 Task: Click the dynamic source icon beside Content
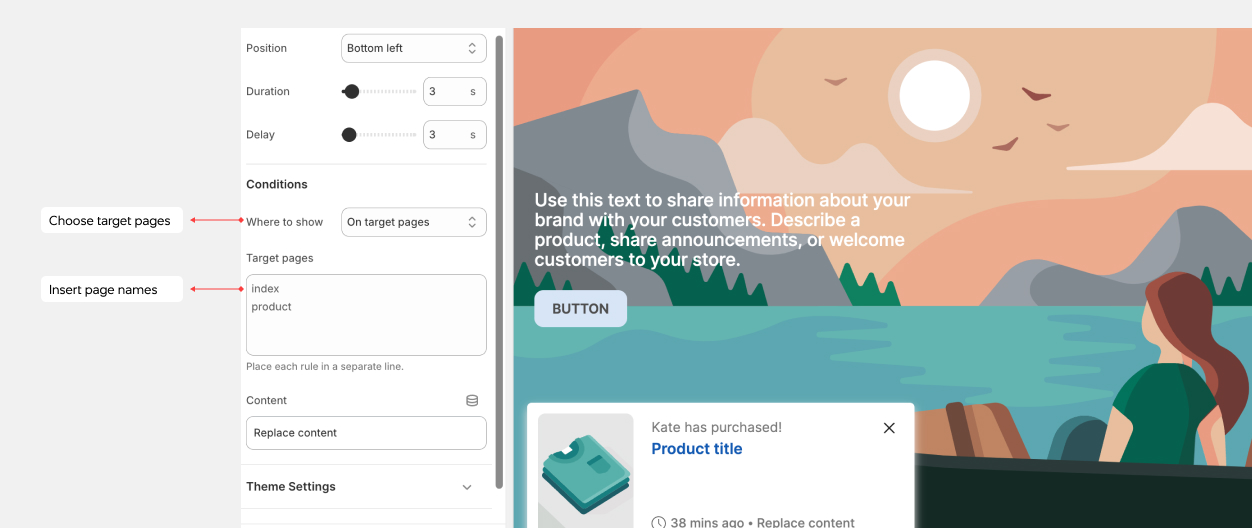[472, 400]
